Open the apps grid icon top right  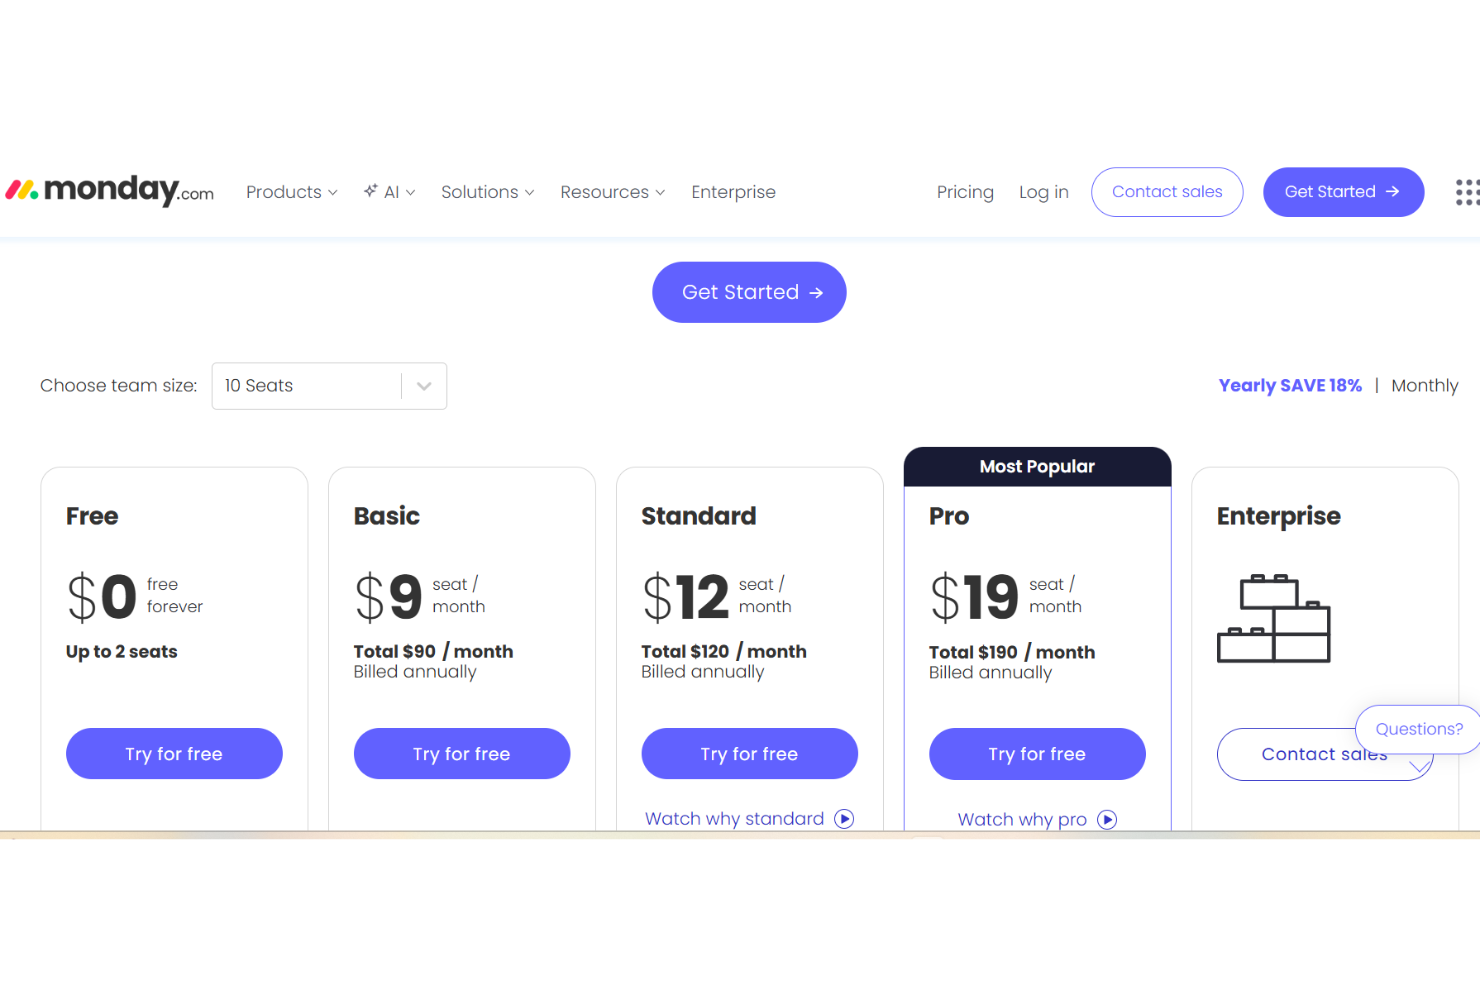click(x=1466, y=192)
